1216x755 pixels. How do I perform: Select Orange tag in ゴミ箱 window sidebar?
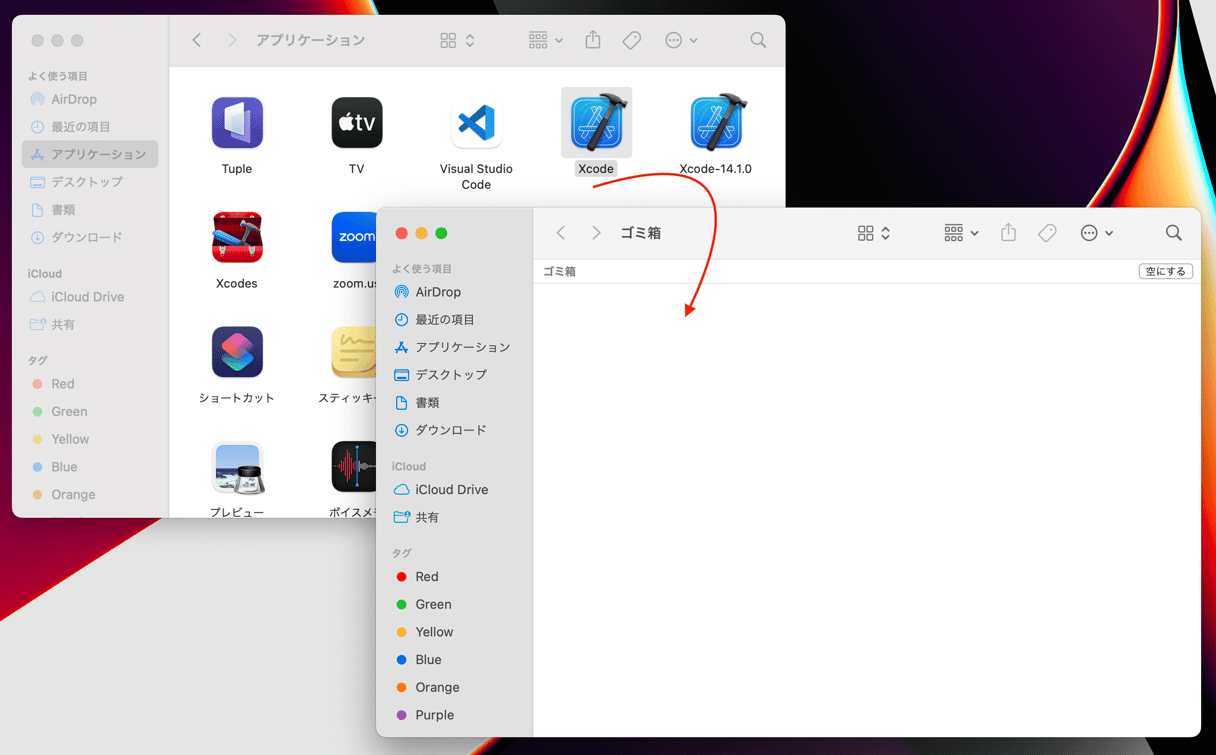pos(456,688)
